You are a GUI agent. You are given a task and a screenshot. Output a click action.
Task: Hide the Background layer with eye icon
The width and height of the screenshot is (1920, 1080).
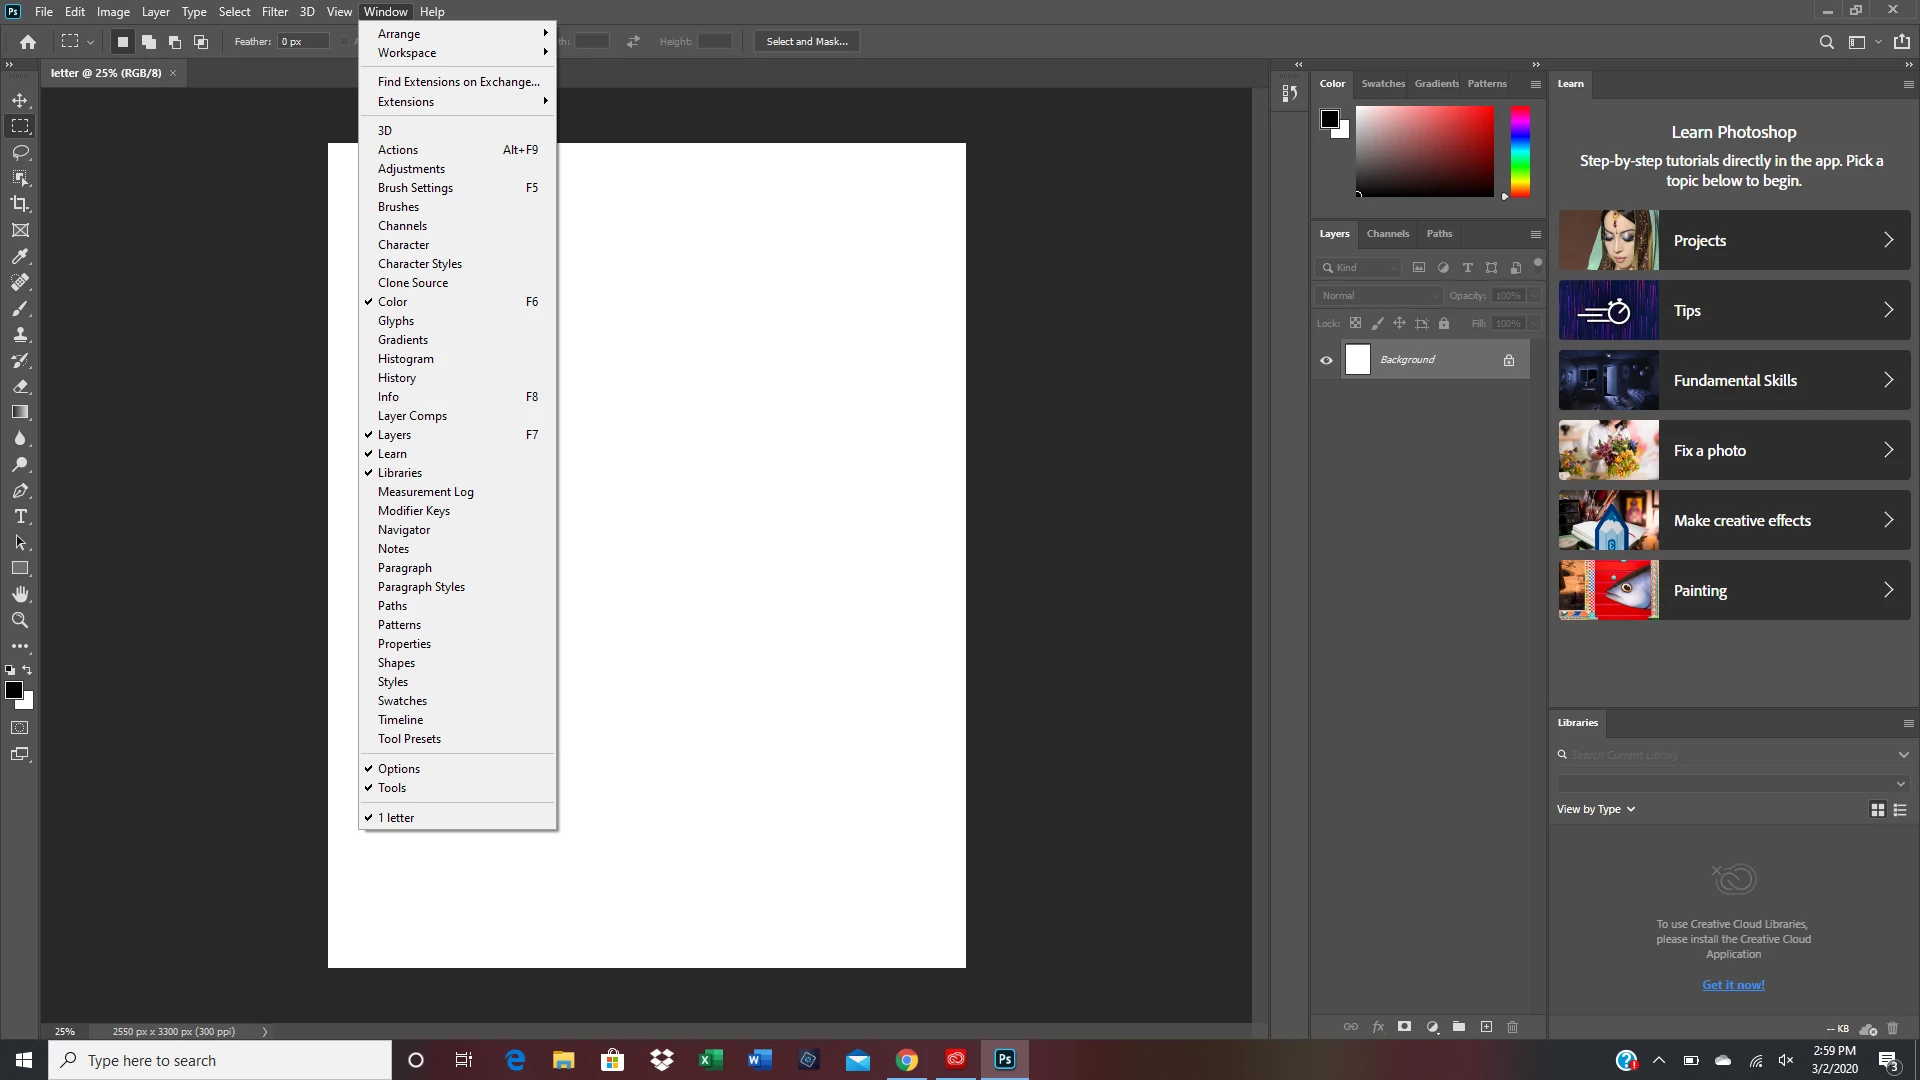pyautogui.click(x=1326, y=360)
